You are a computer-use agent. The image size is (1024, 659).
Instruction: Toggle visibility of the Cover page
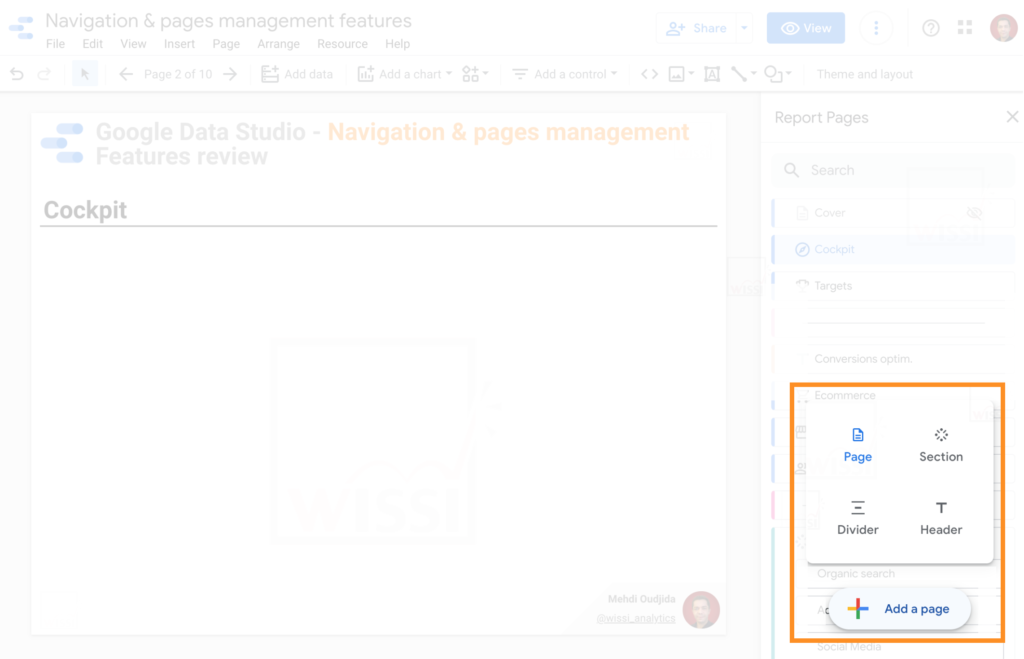974,213
